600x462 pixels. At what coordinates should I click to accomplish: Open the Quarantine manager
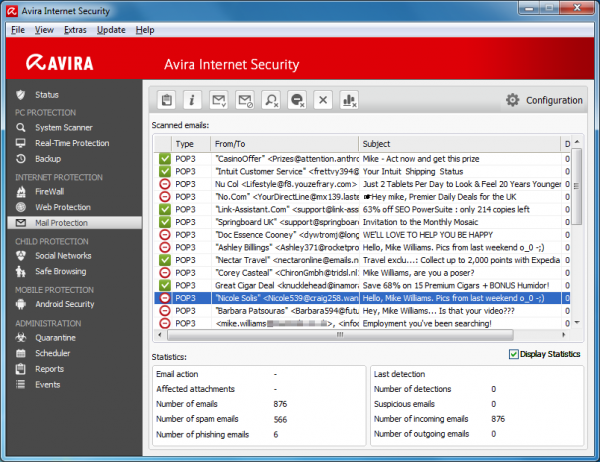[x=55, y=338]
